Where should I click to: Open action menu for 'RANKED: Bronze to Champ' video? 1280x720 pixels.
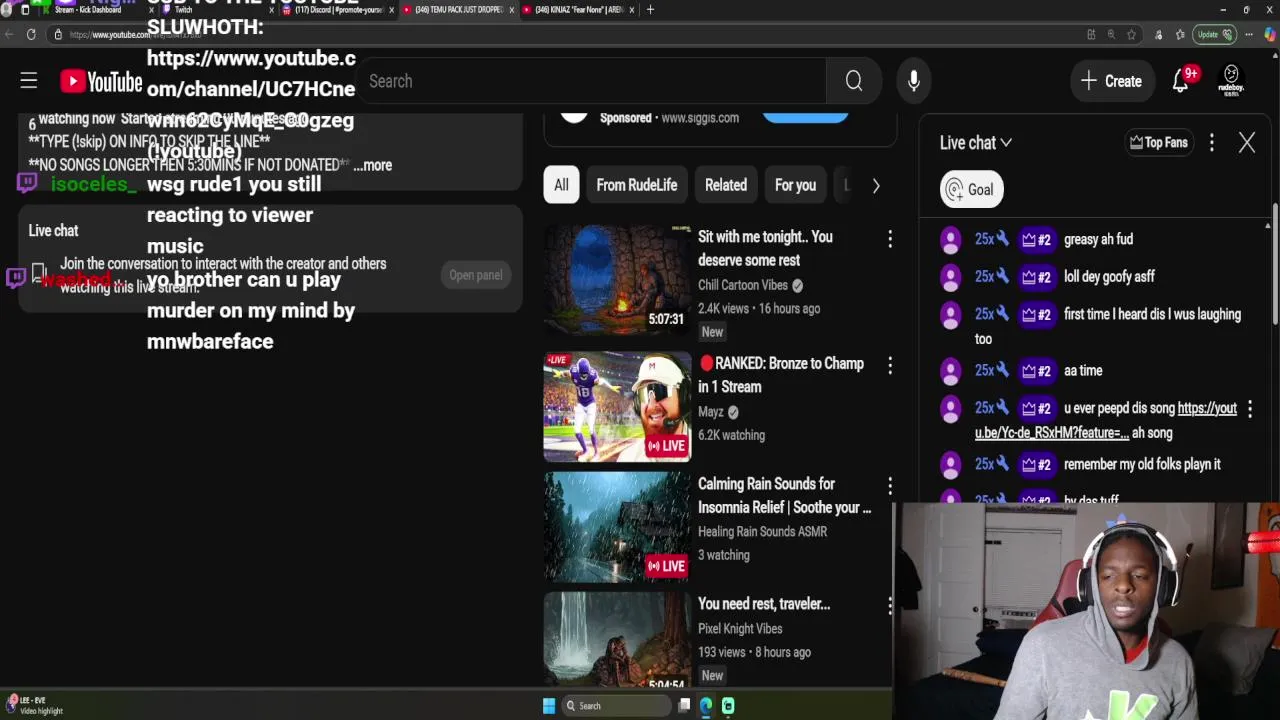tap(890, 365)
